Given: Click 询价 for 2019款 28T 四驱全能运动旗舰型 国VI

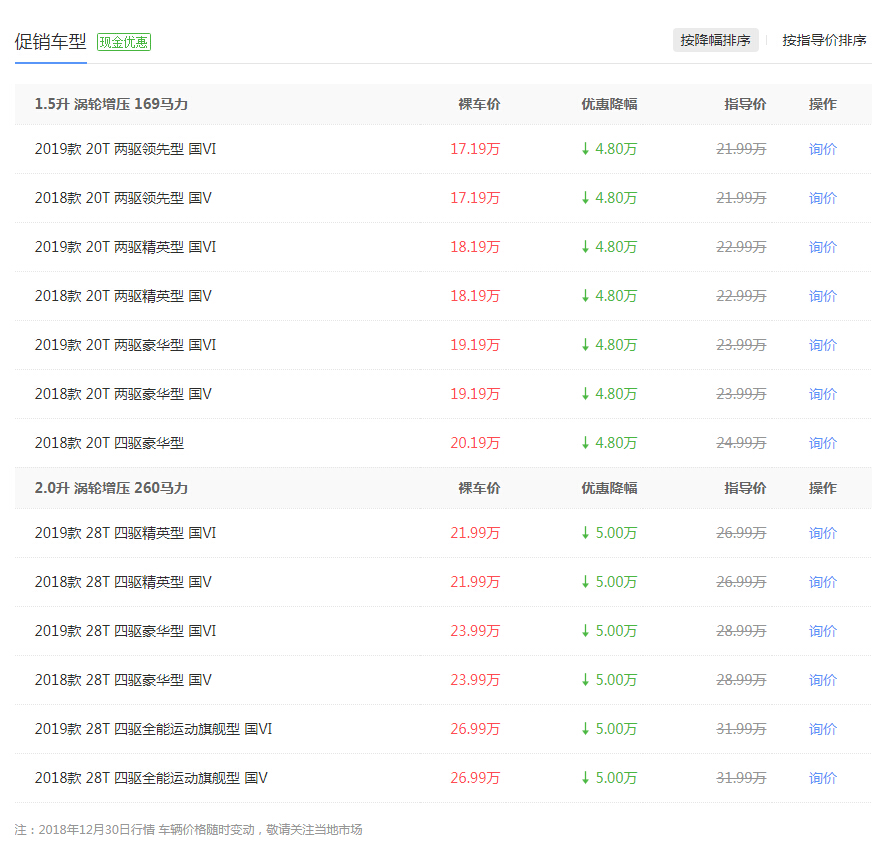Looking at the screenshot, I should point(823,728).
